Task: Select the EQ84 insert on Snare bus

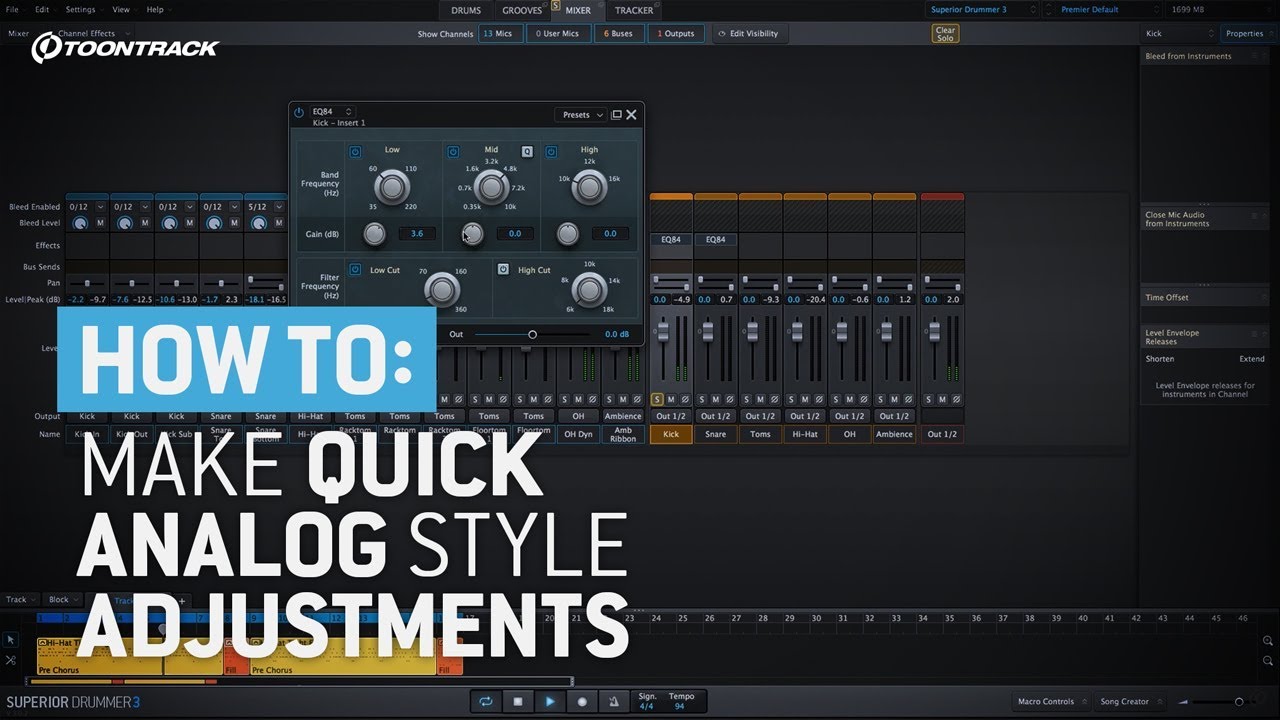Action: [716, 240]
